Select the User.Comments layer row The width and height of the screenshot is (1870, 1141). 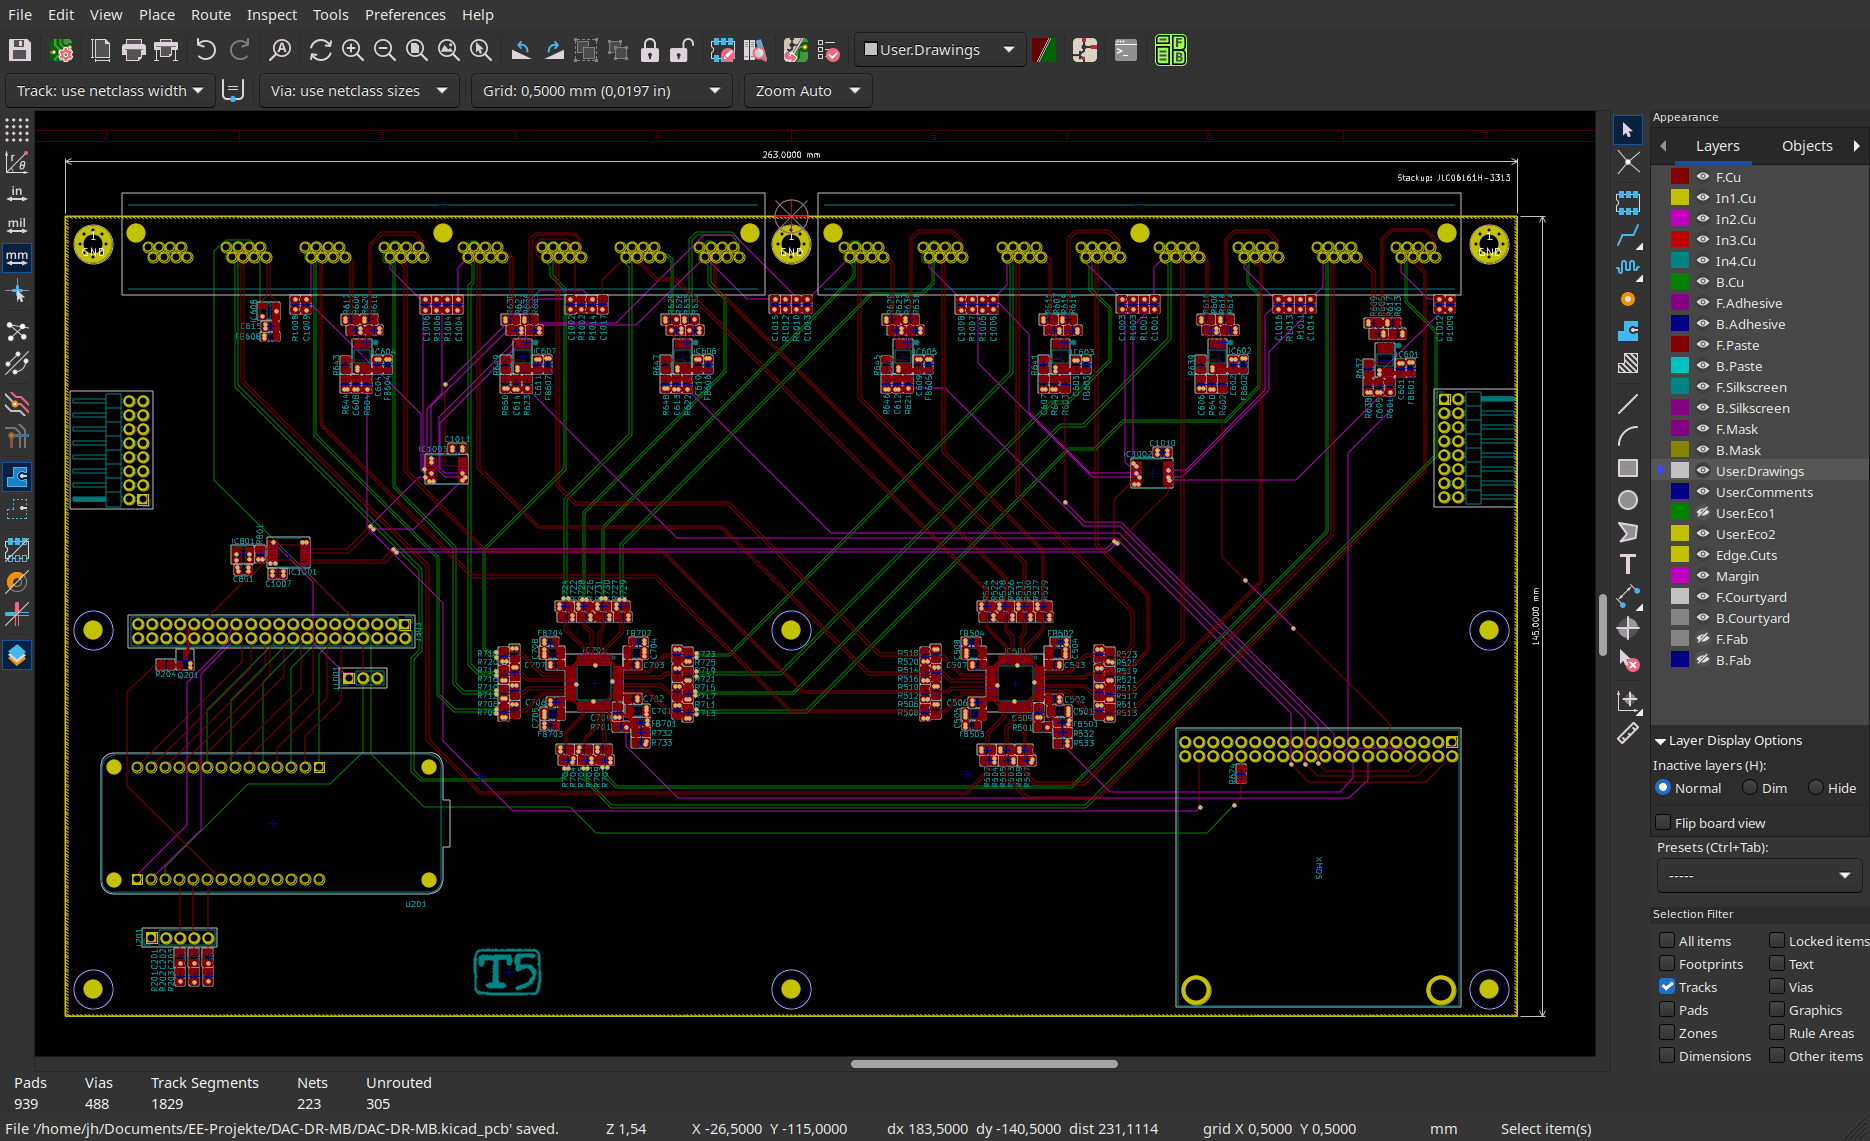coord(1760,492)
